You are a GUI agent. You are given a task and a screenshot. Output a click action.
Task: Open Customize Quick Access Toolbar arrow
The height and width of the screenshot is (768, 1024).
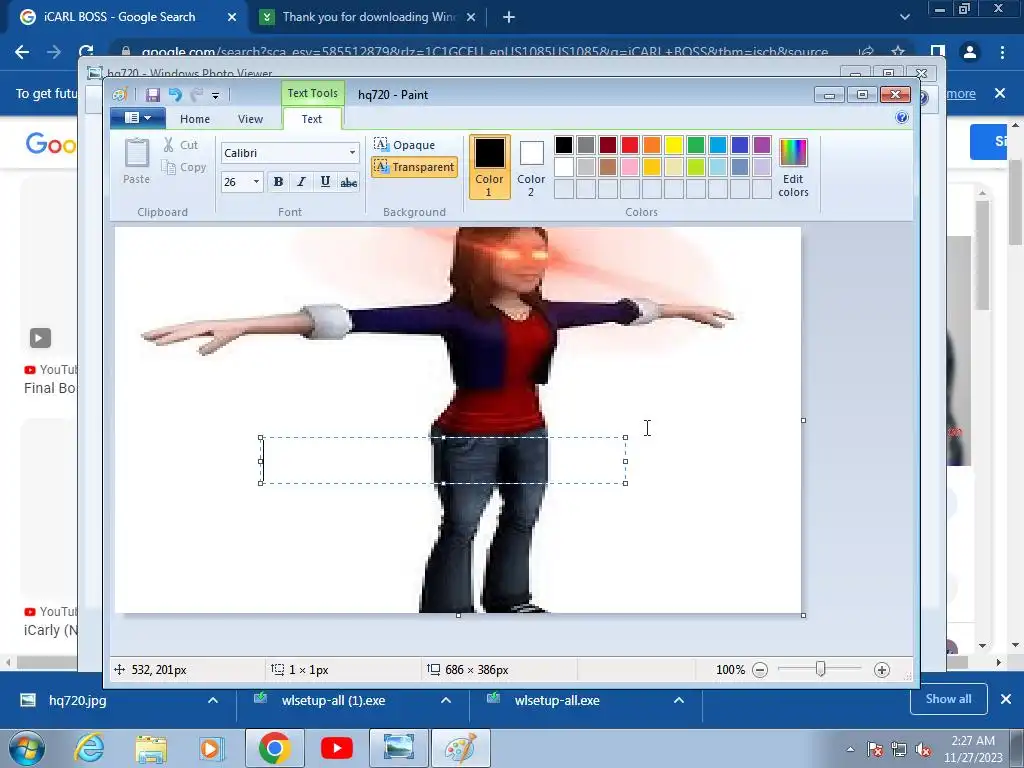pos(216,95)
